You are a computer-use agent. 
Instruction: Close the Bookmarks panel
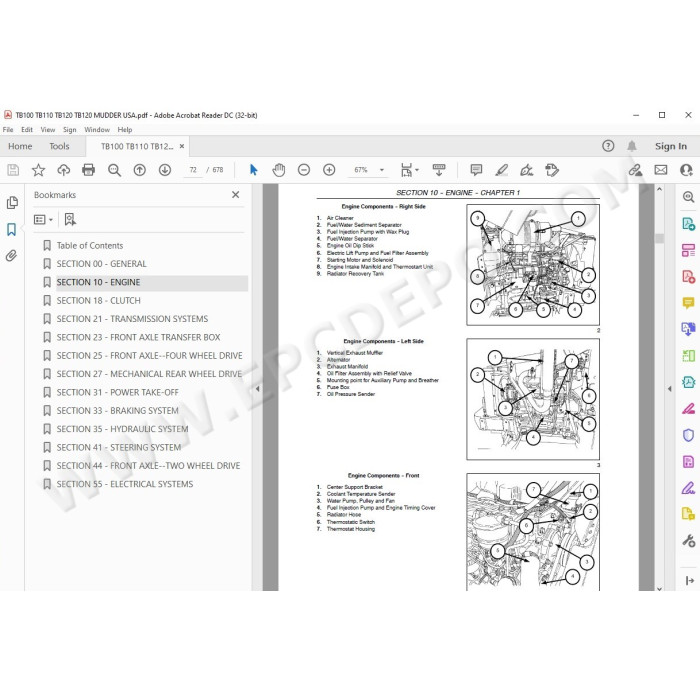[235, 195]
